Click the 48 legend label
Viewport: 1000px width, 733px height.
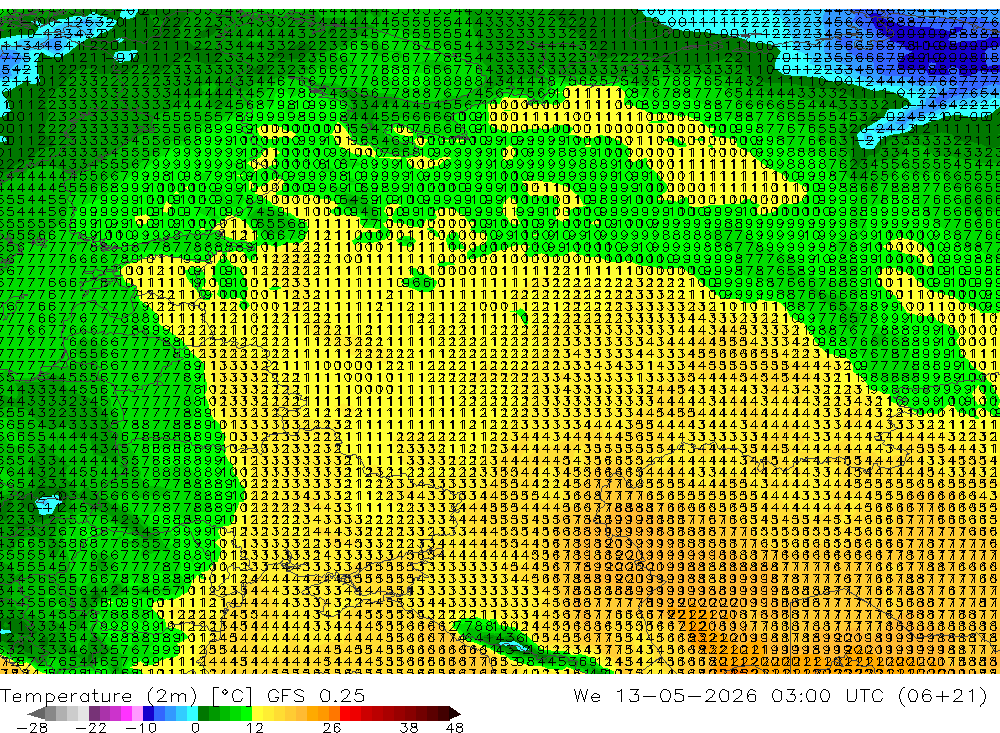click(455, 727)
